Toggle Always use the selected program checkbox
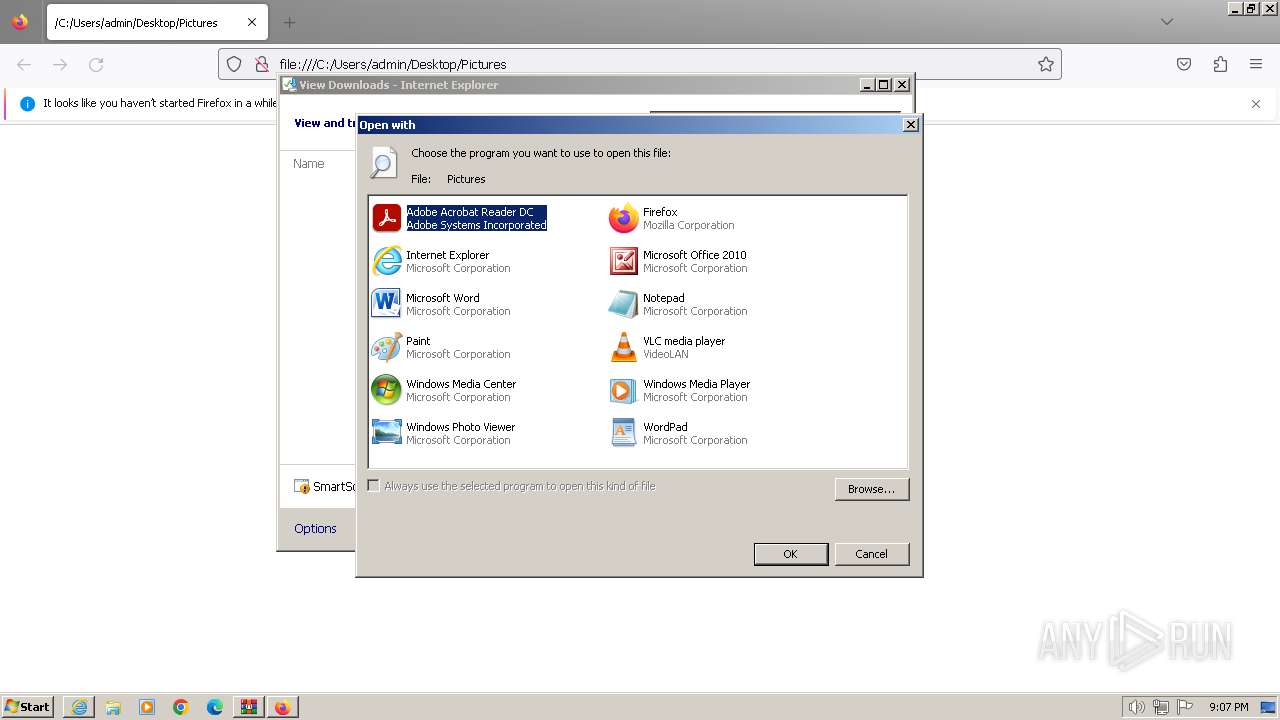Screen dimensions: 1280x720 click(x=373, y=486)
